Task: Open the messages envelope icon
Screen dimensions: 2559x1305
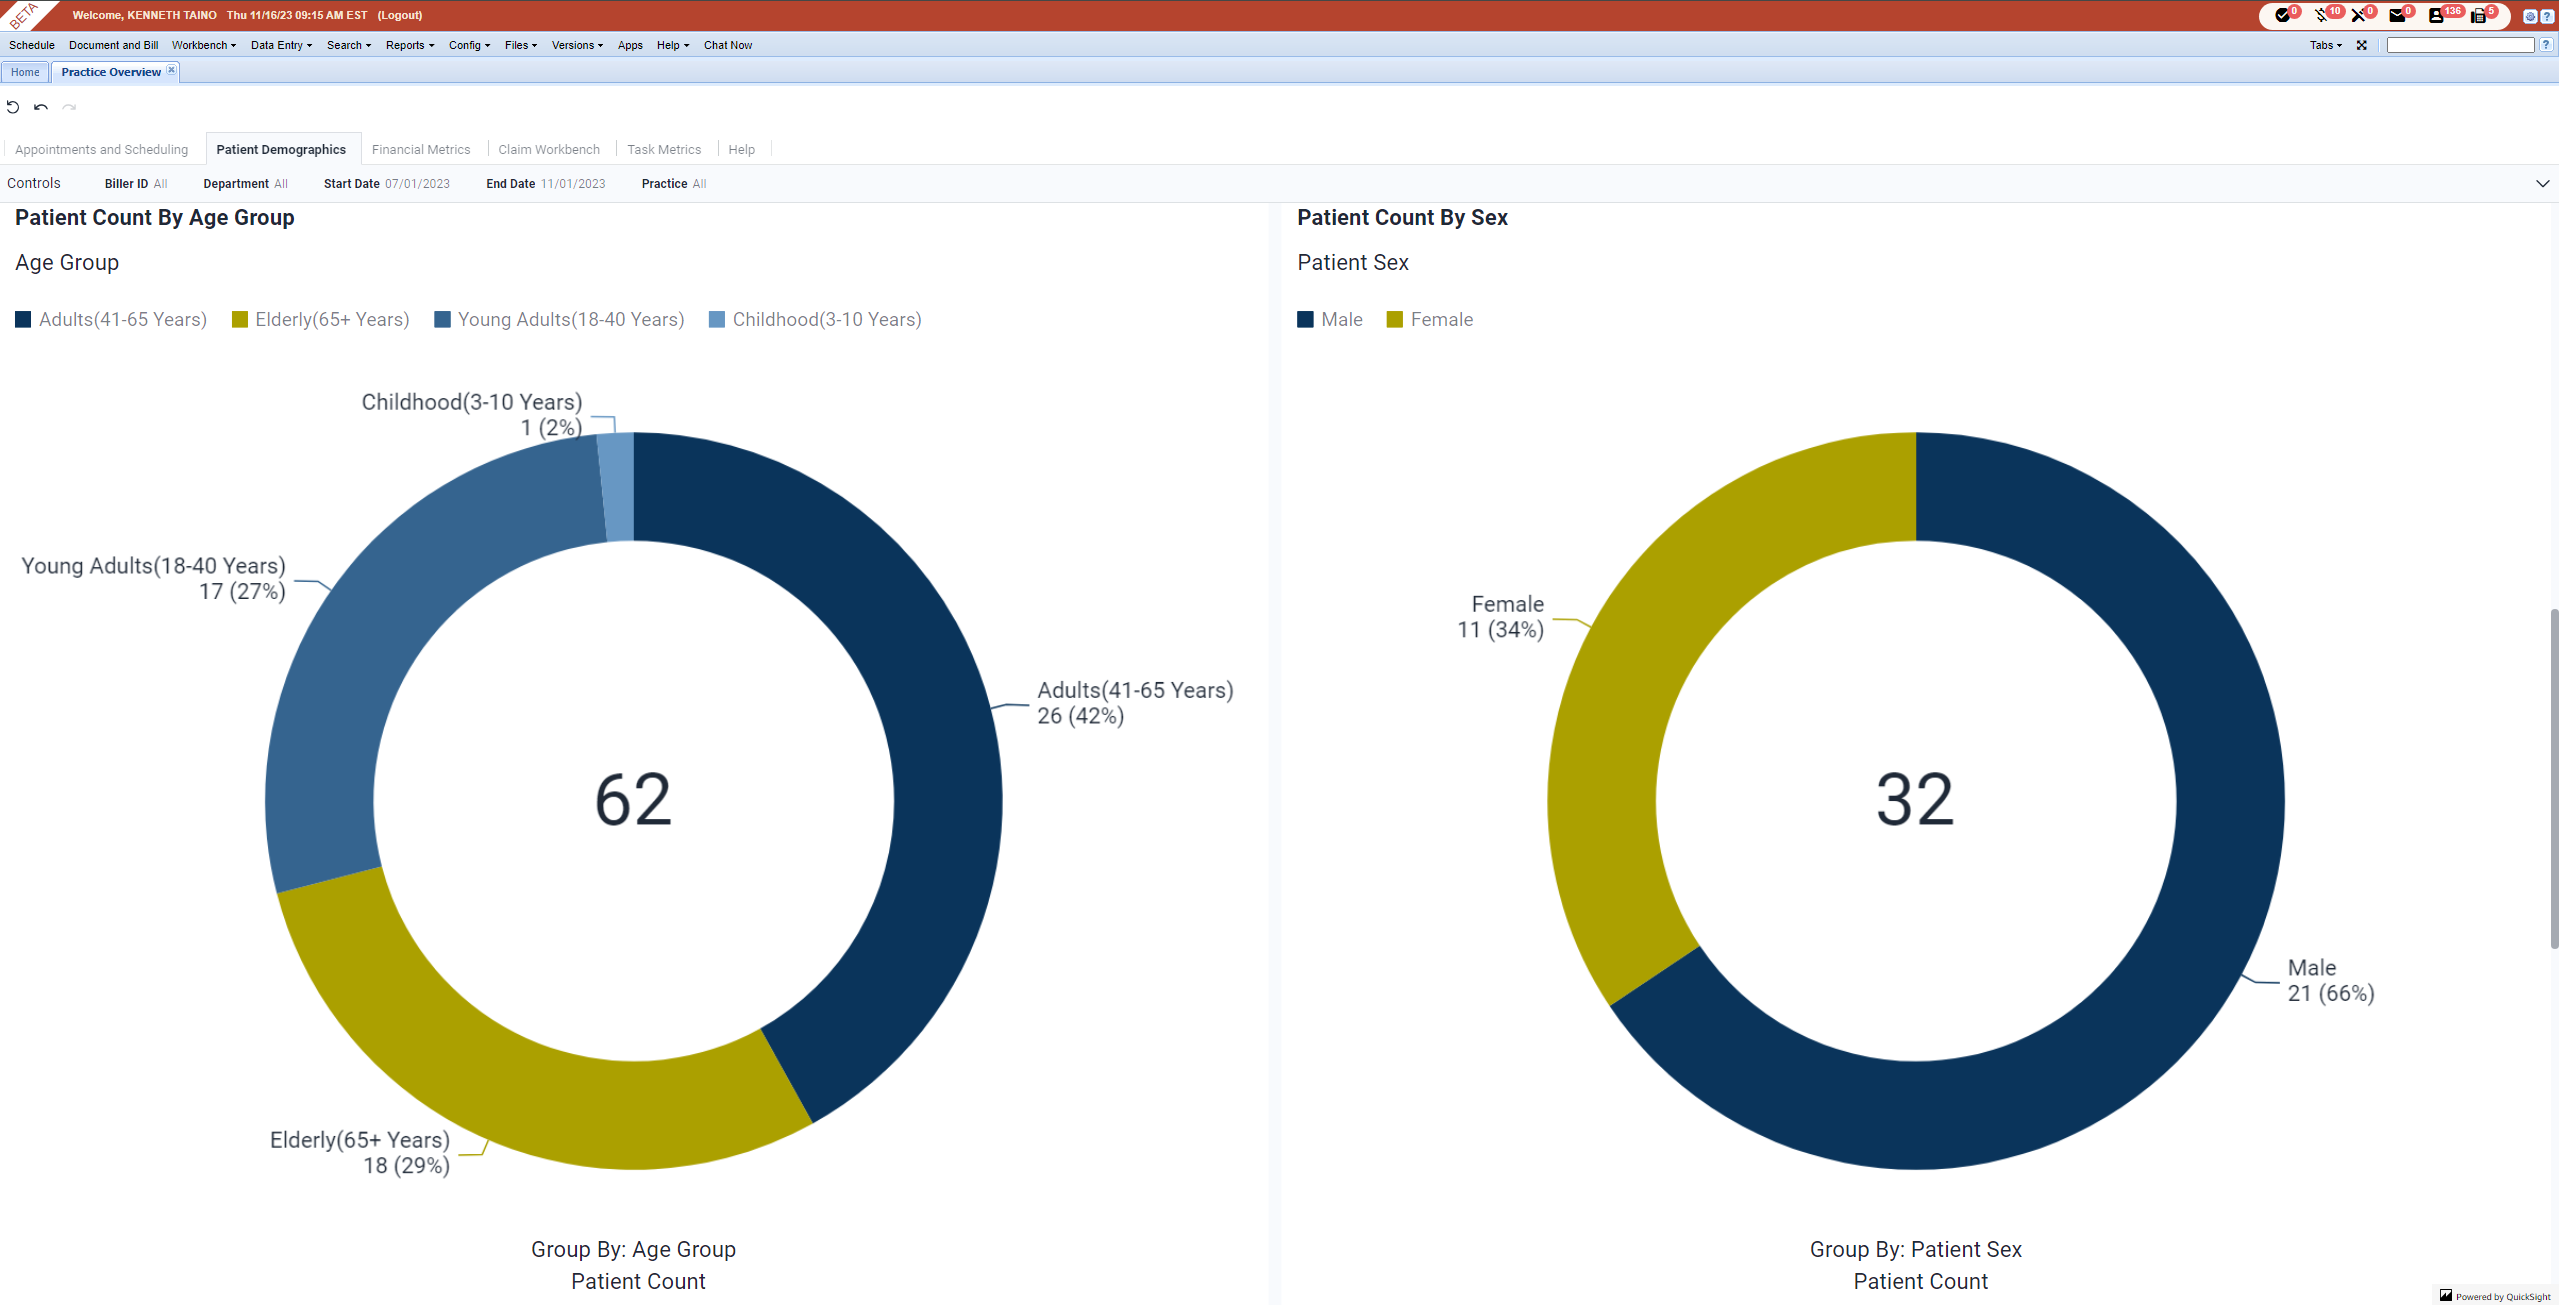Action: tap(2397, 15)
